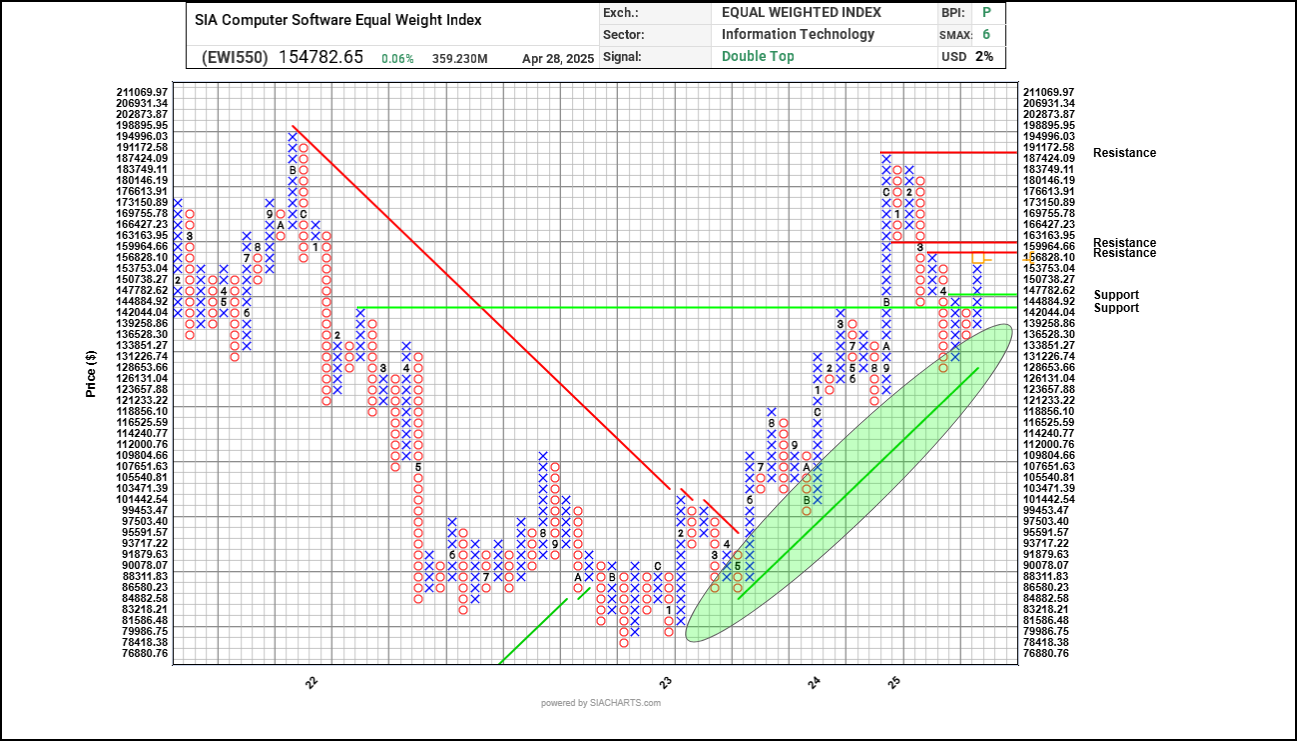Click the top Resistance label at 191172.58
Viewport: 1297px width, 741px height.
[x=1124, y=153]
